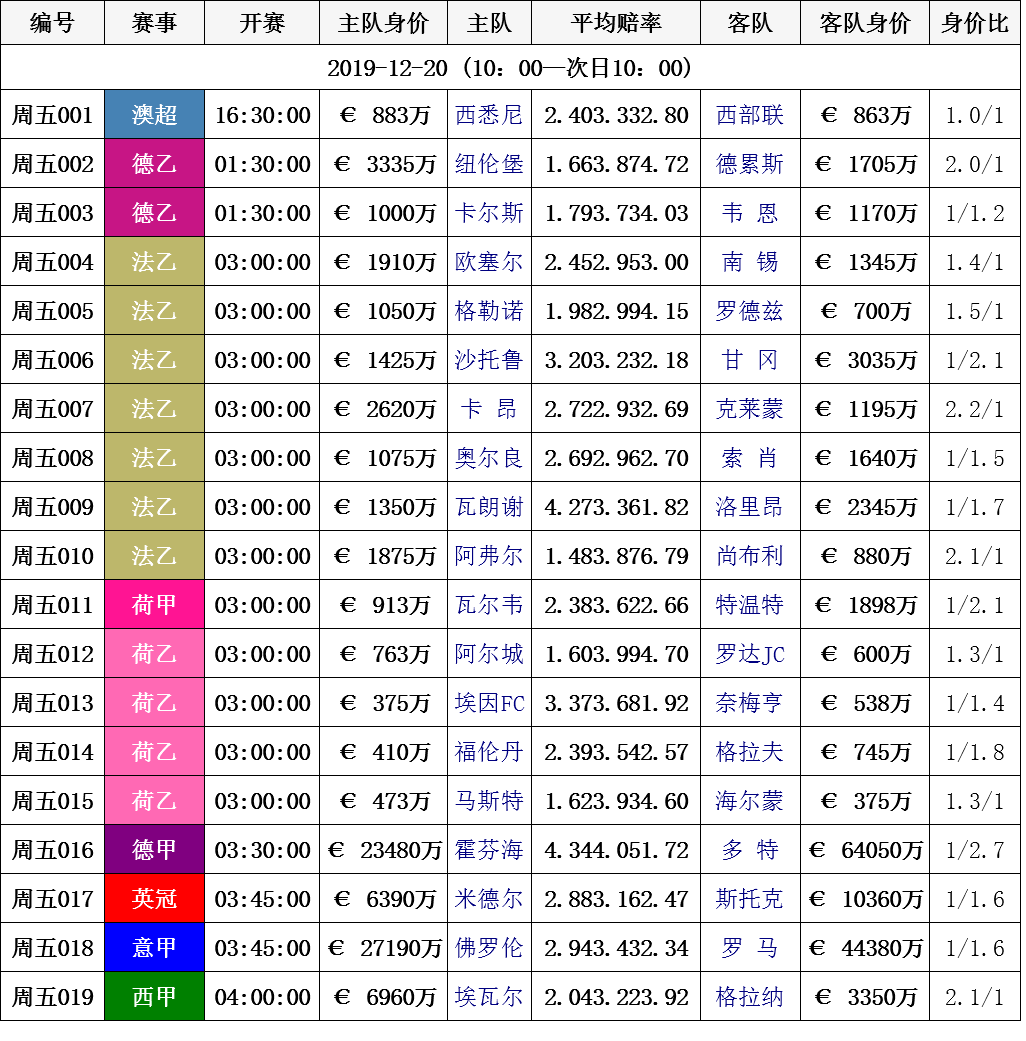Open home team 沙托鲁
This screenshot has width=1026, height=1041.
[489, 360]
